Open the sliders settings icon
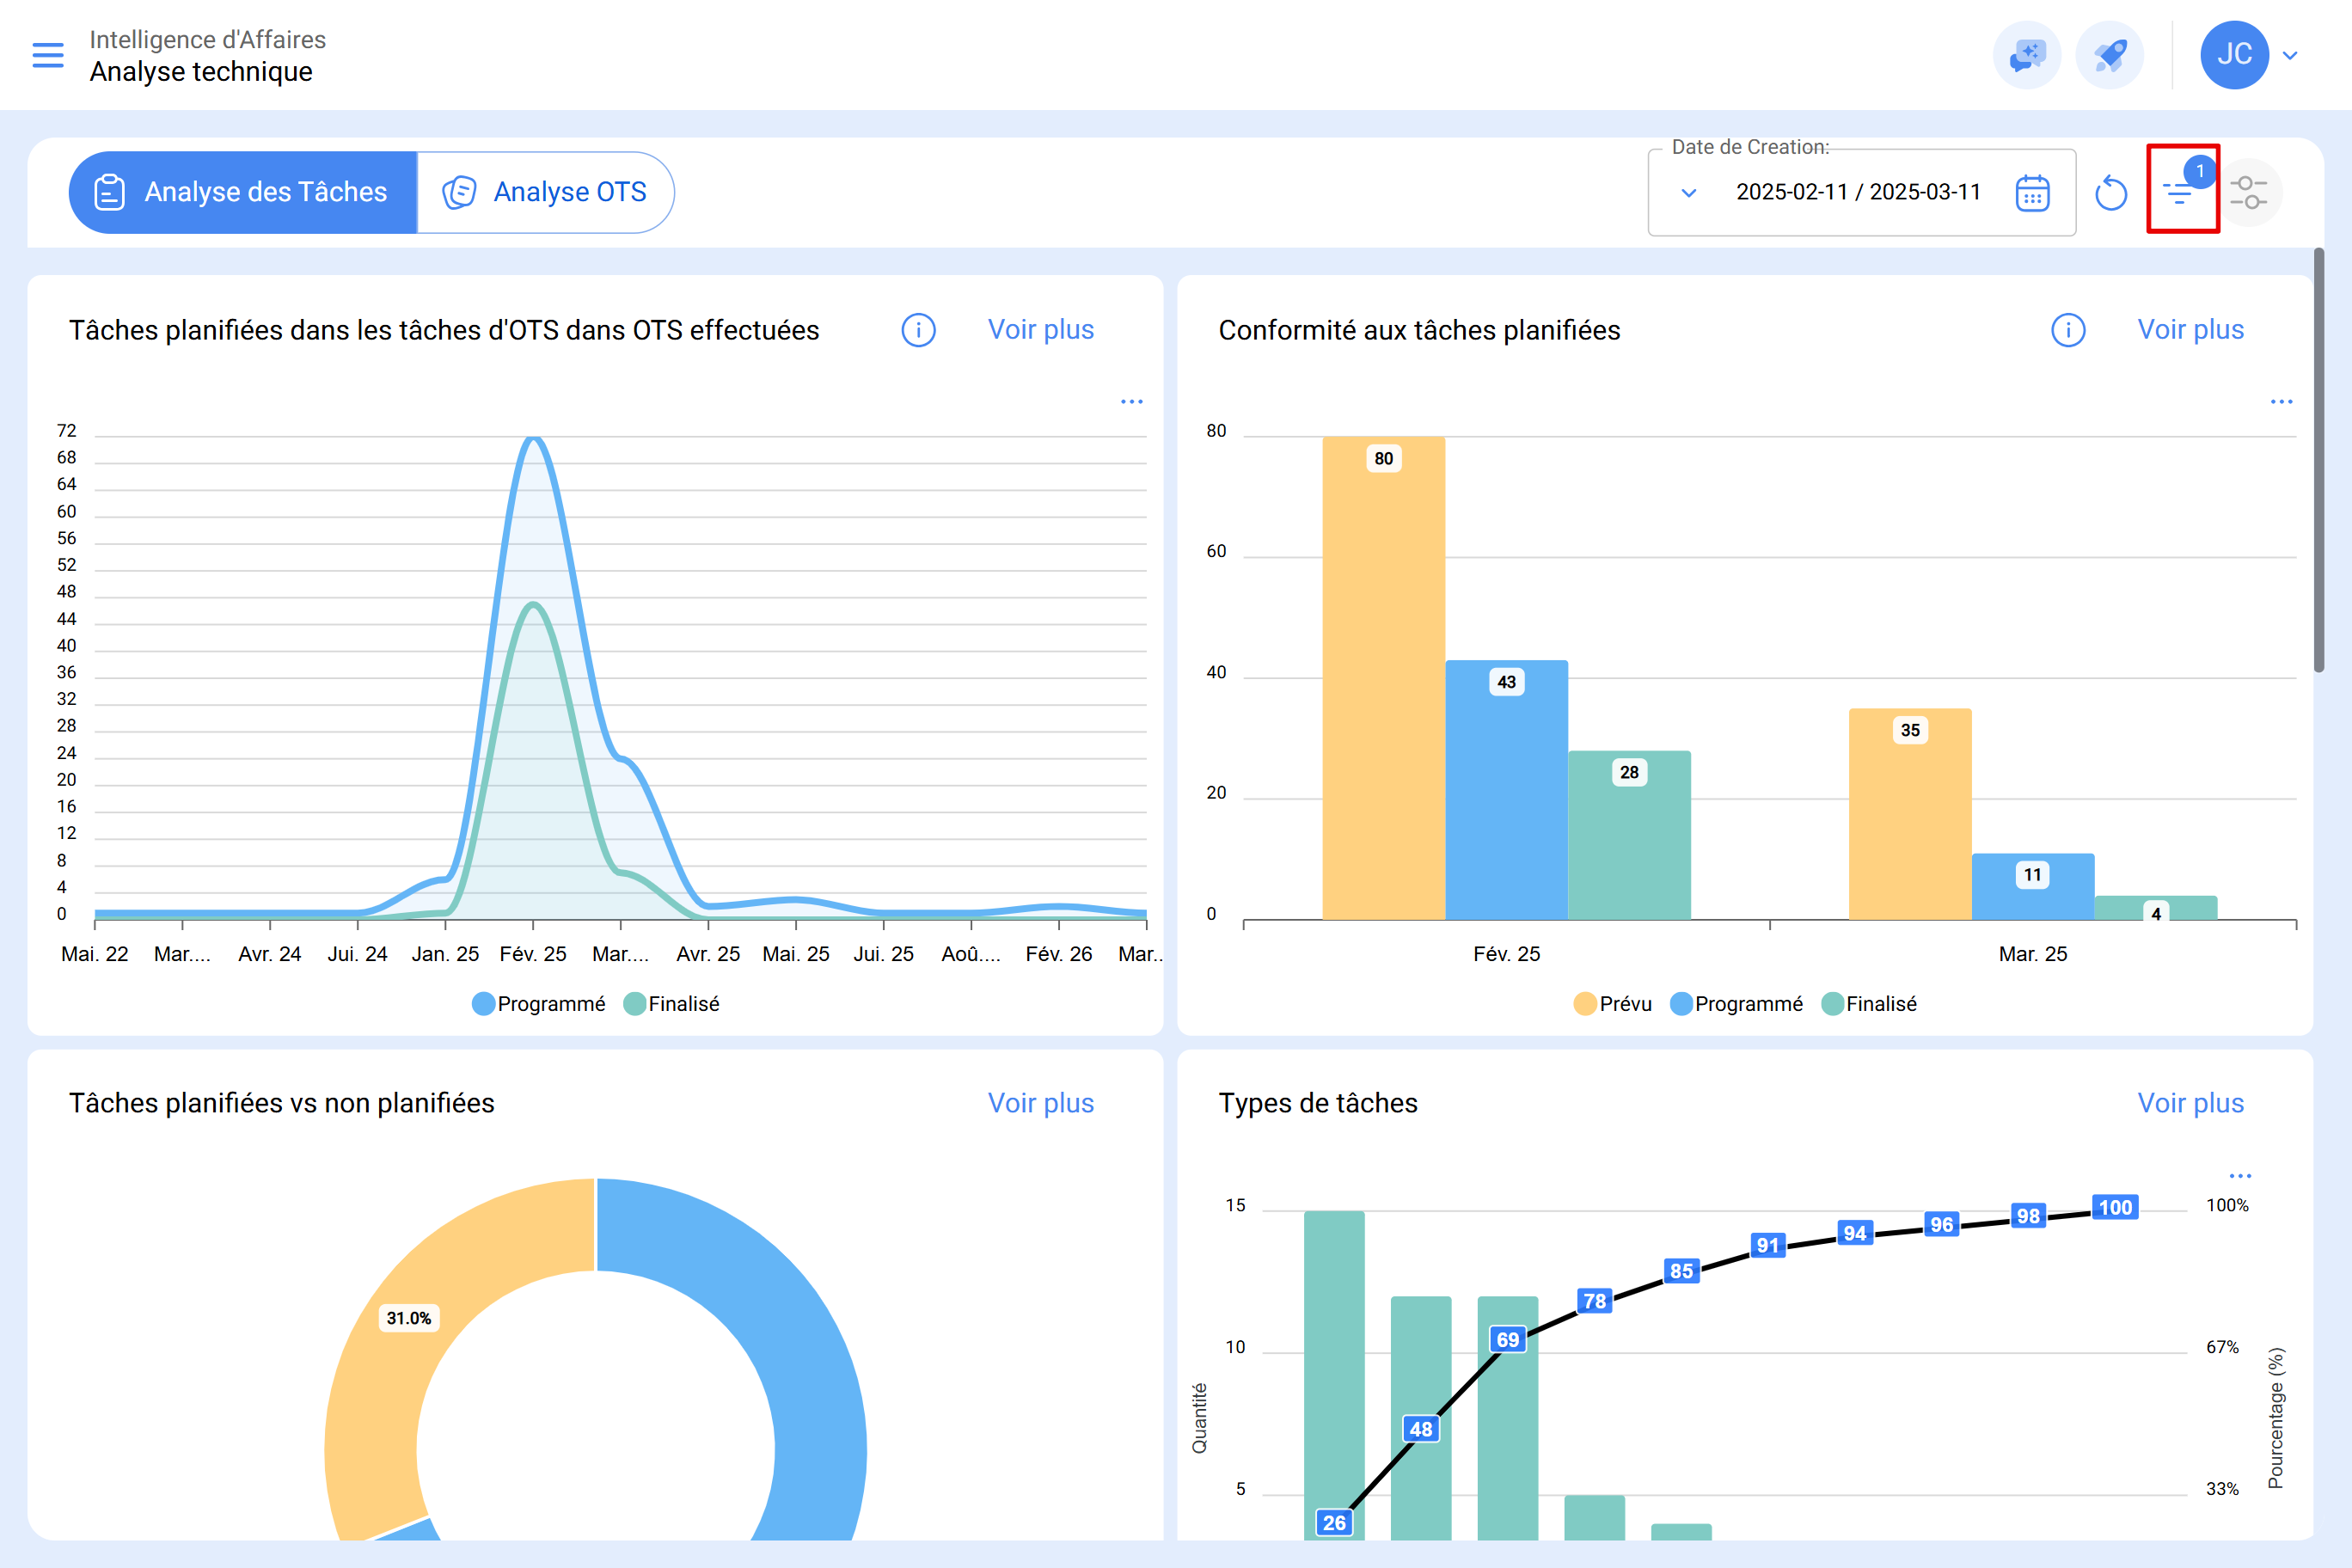The image size is (2352, 1568). (2248, 192)
